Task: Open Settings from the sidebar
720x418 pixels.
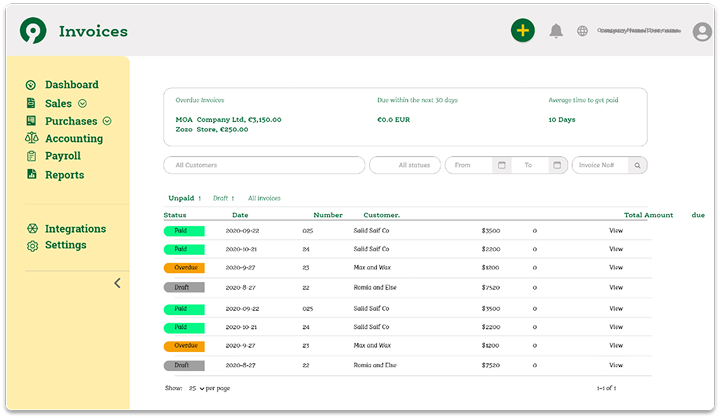Action: pyautogui.click(x=65, y=245)
